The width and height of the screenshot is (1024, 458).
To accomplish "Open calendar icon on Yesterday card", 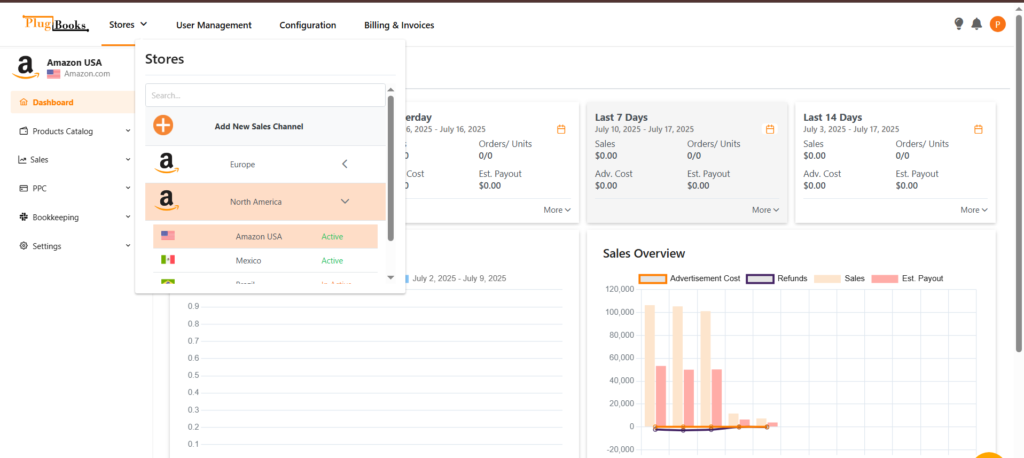I will [561, 129].
